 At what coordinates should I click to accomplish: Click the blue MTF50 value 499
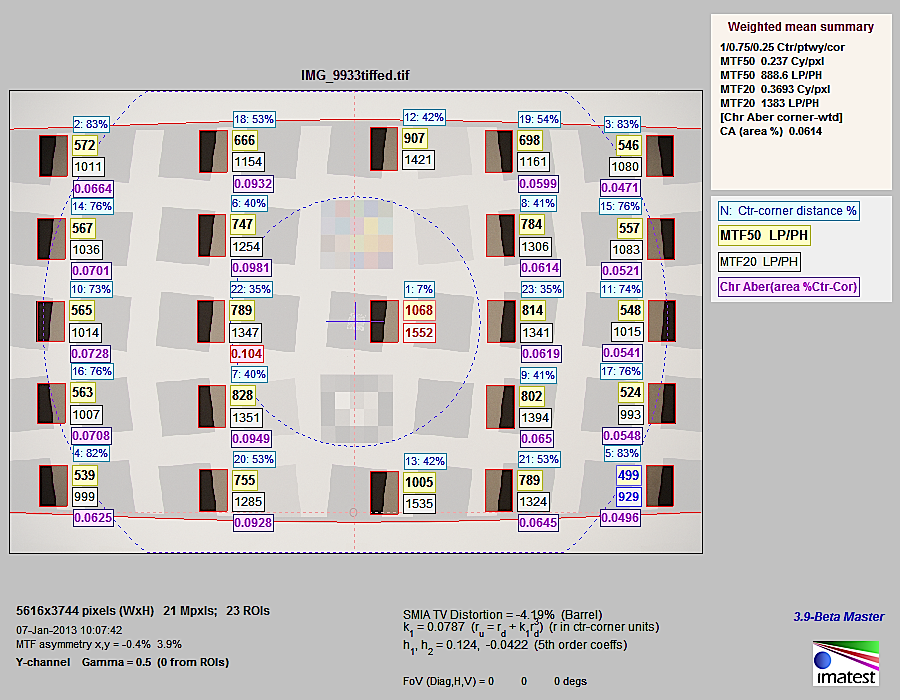pyautogui.click(x=628, y=475)
